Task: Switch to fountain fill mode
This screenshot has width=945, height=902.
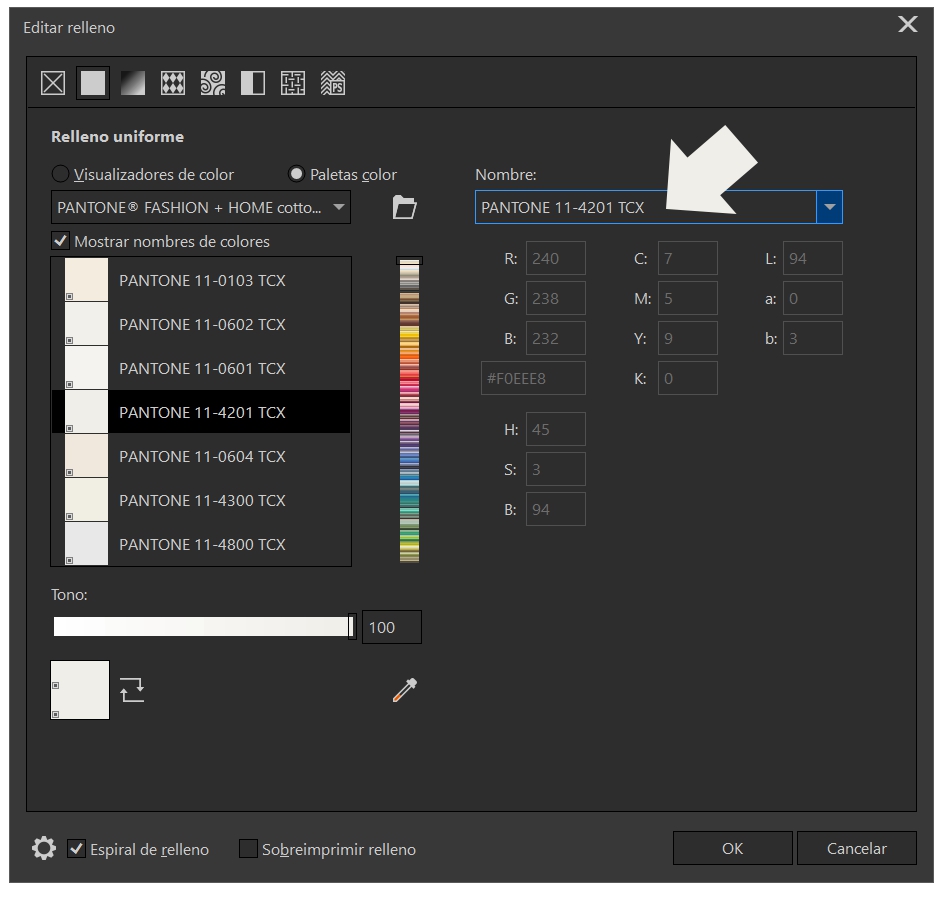Action: (x=133, y=83)
